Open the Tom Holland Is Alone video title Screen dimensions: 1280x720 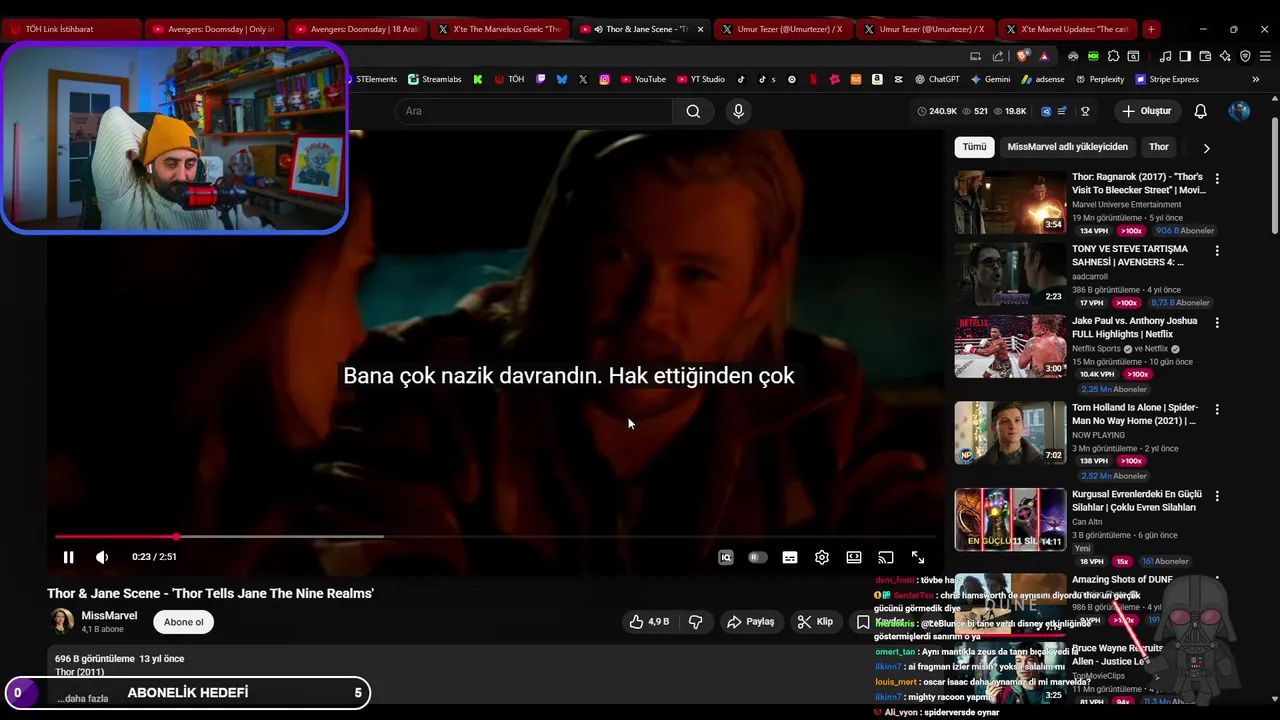pyautogui.click(x=1134, y=414)
